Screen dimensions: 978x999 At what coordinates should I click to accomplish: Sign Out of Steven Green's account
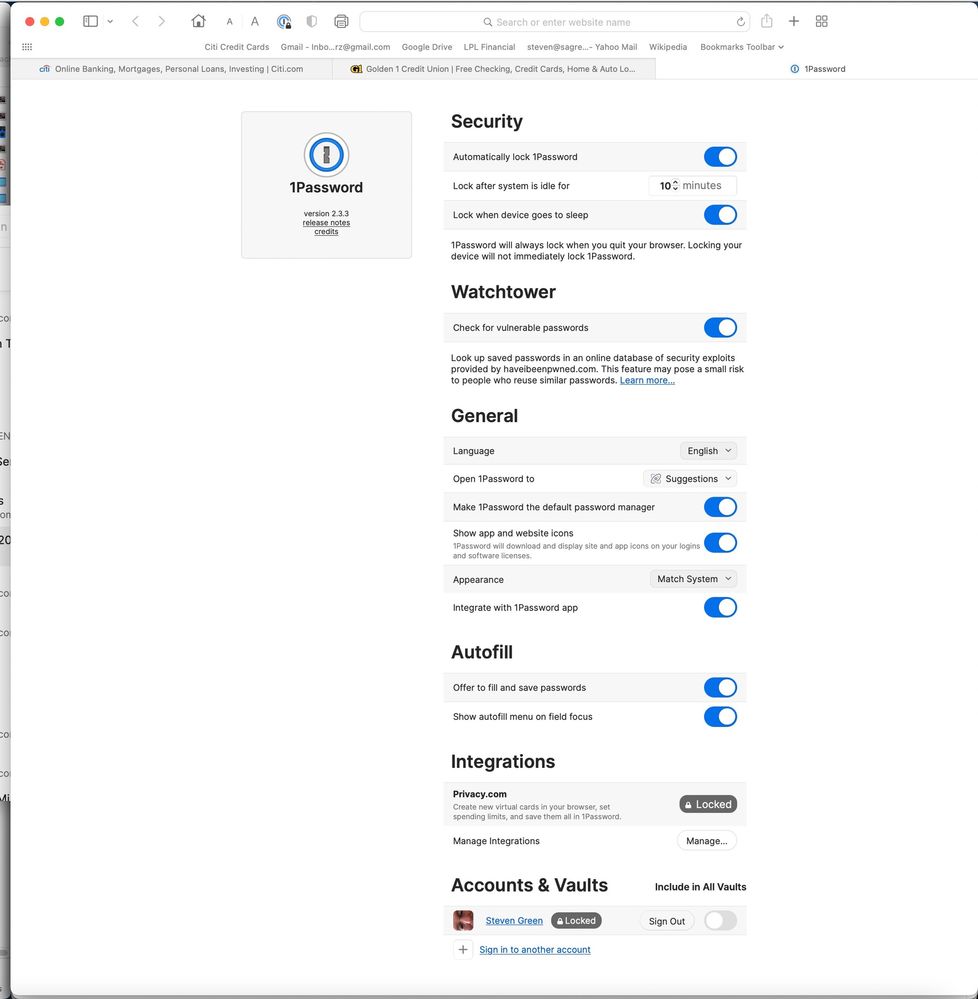click(666, 921)
